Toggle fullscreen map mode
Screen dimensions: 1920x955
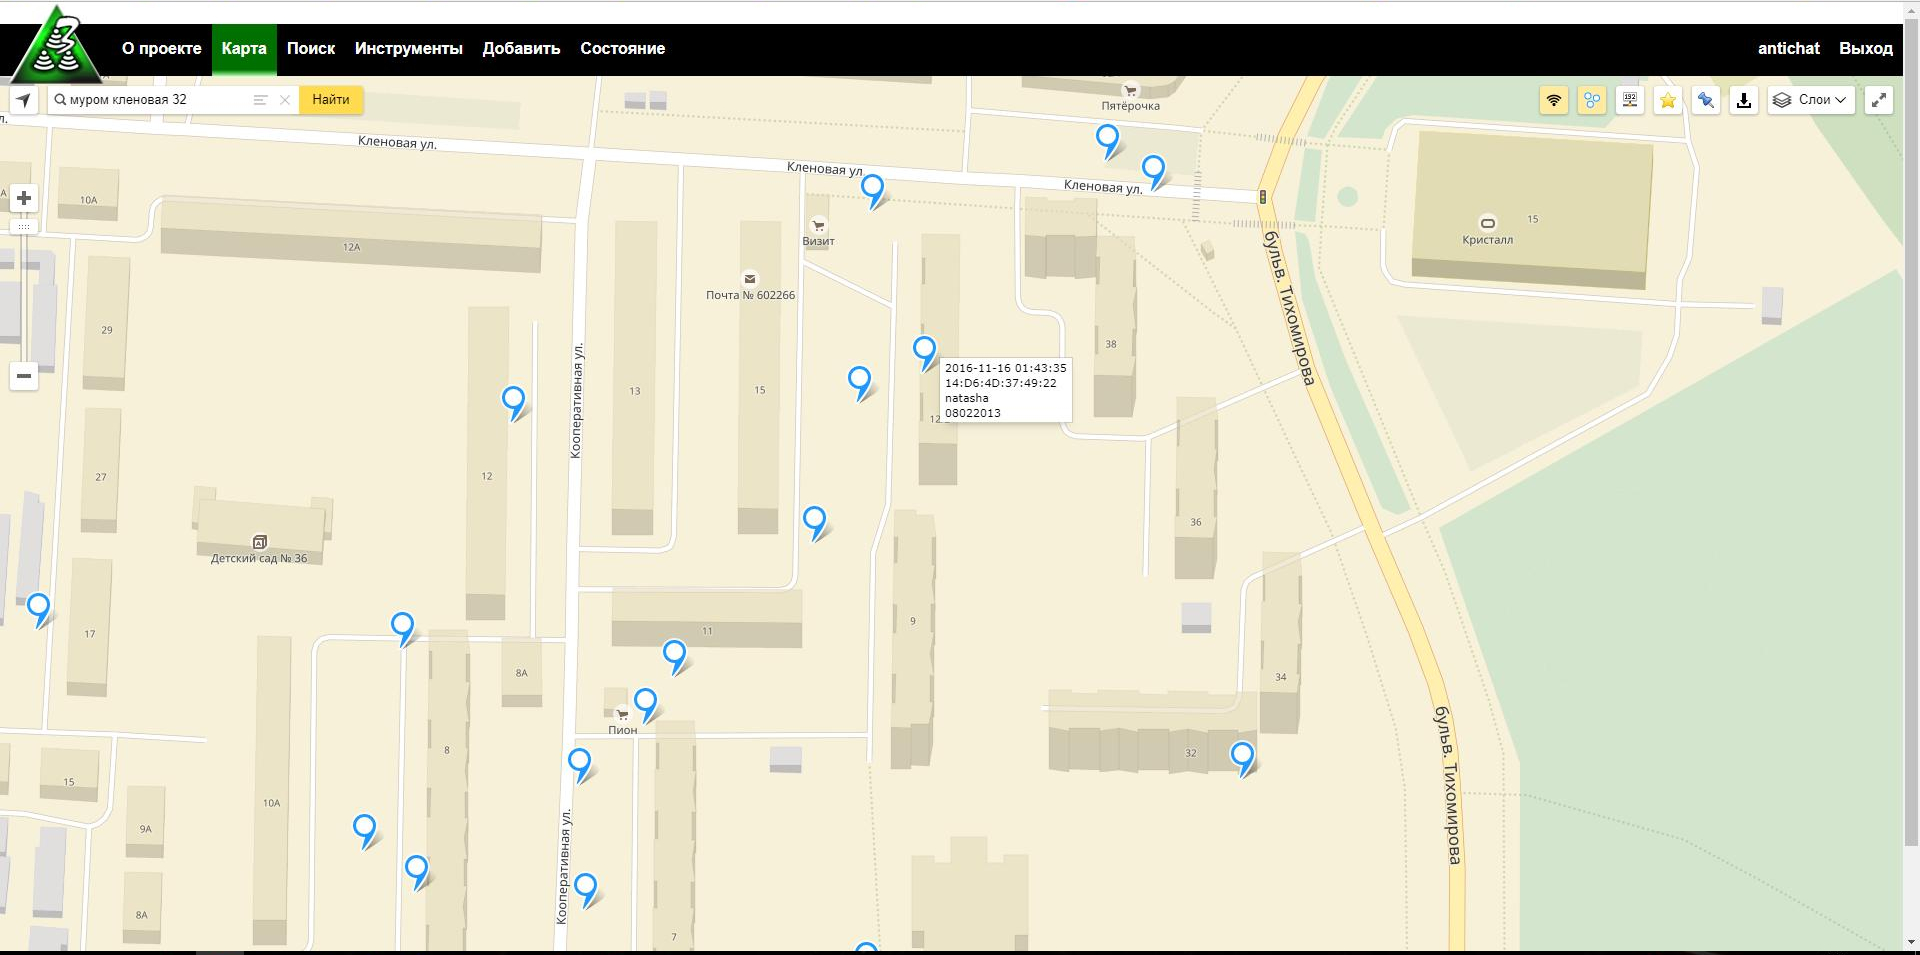click(x=1879, y=100)
